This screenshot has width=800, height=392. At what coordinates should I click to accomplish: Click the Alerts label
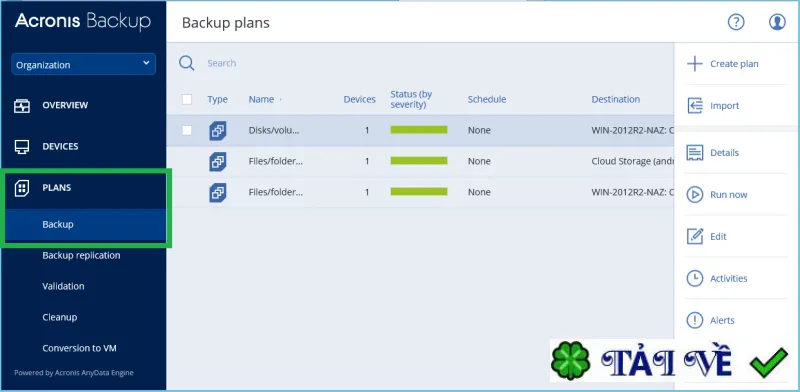[x=722, y=321]
